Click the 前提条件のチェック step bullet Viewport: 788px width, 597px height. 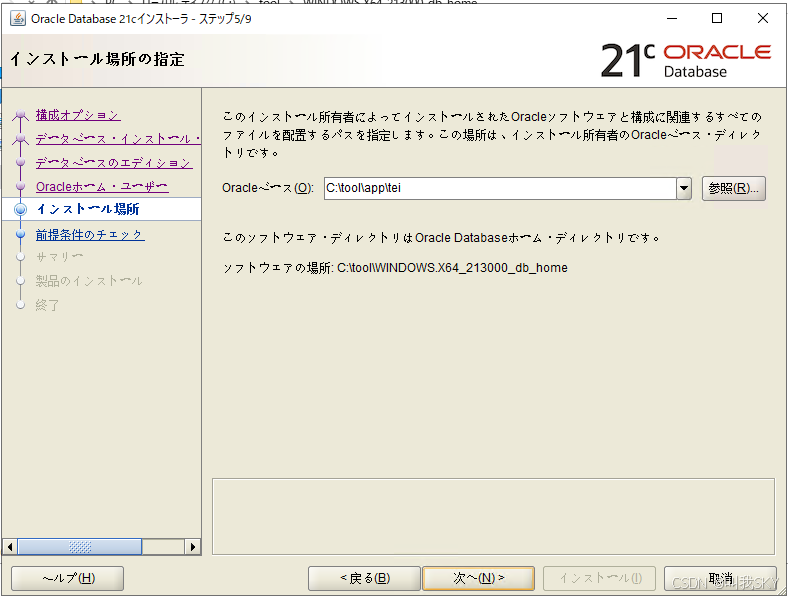(21, 234)
